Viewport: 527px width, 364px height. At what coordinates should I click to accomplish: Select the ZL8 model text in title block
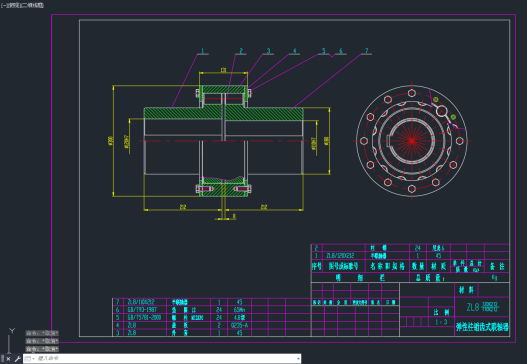click(473, 307)
